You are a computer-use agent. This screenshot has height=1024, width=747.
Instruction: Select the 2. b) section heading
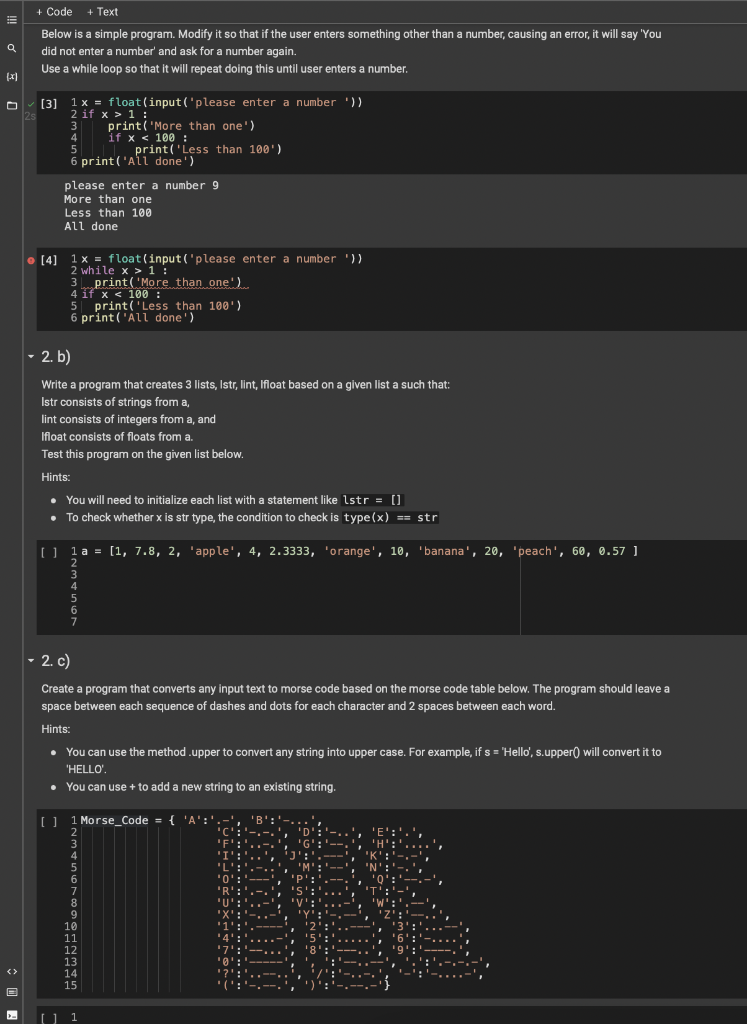56,357
